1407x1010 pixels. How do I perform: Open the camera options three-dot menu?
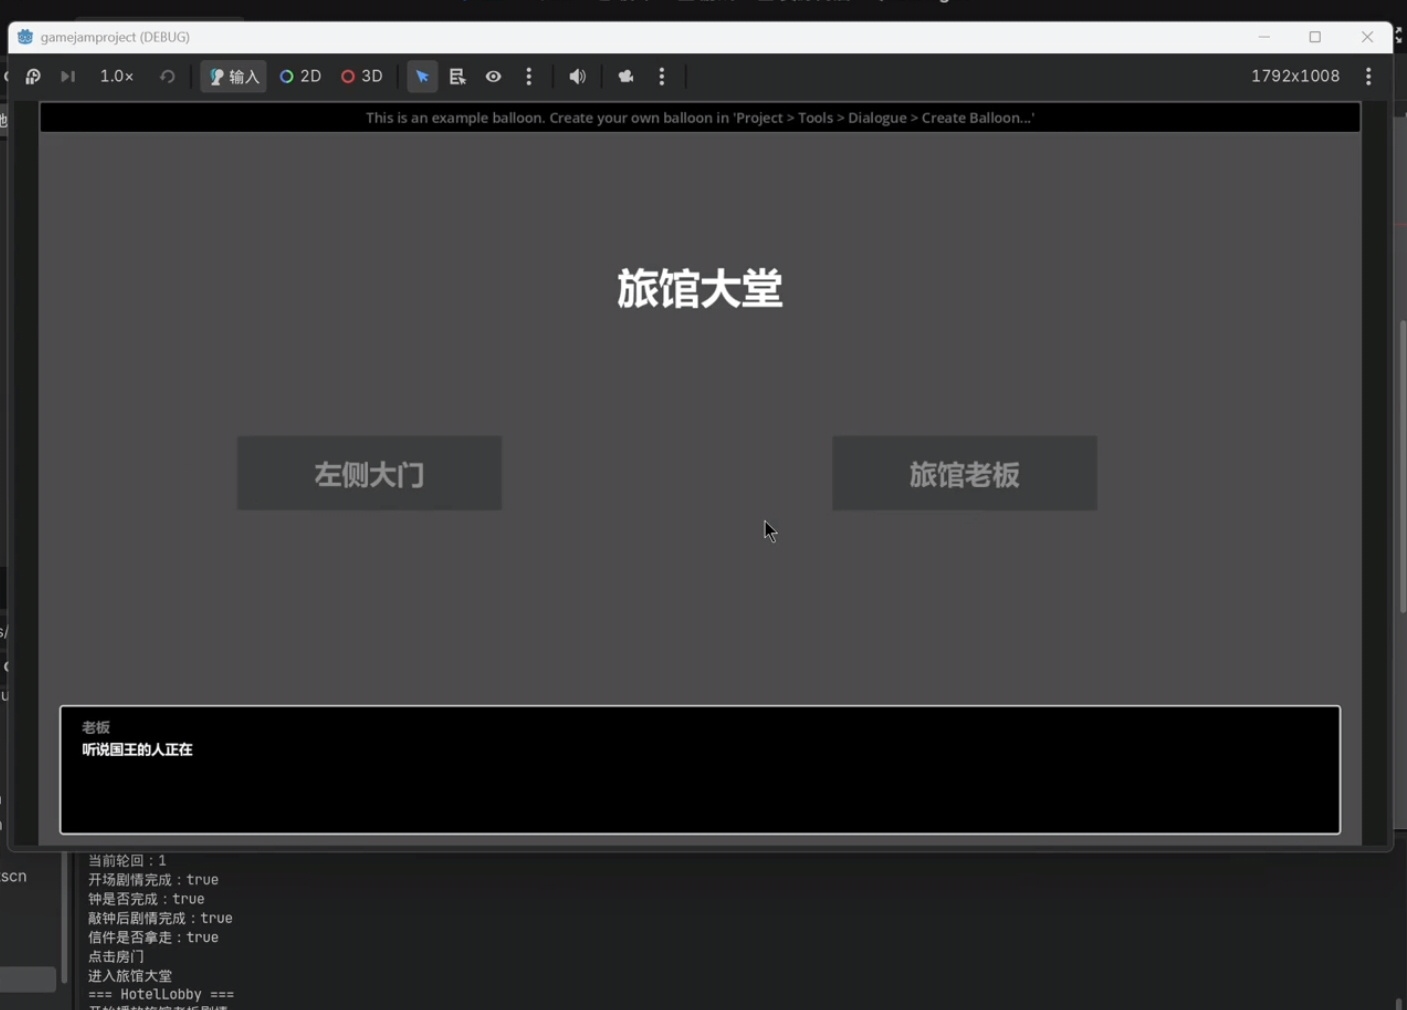point(662,76)
